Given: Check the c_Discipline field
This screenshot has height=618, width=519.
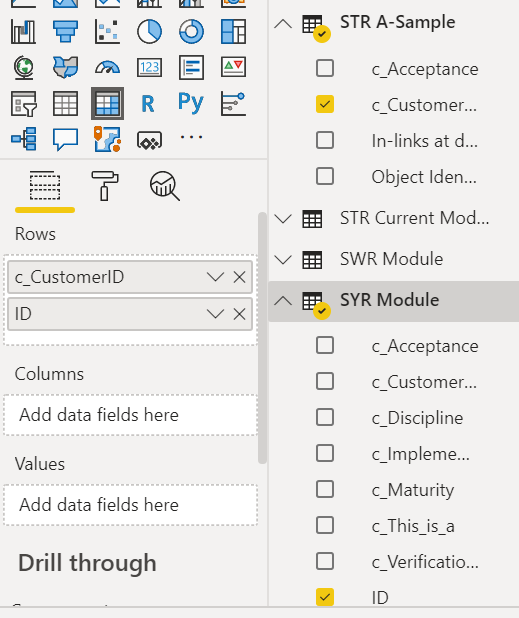Looking at the screenshot, I should [x=325, y=417].
